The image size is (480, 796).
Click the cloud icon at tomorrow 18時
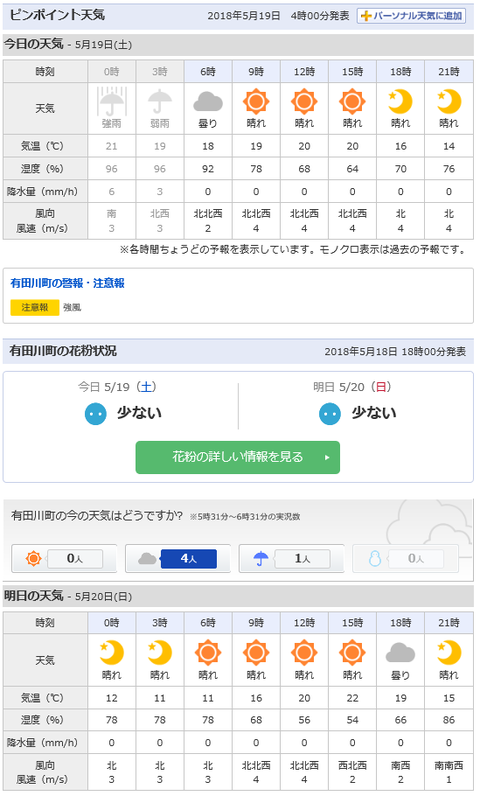click(400, 653)
